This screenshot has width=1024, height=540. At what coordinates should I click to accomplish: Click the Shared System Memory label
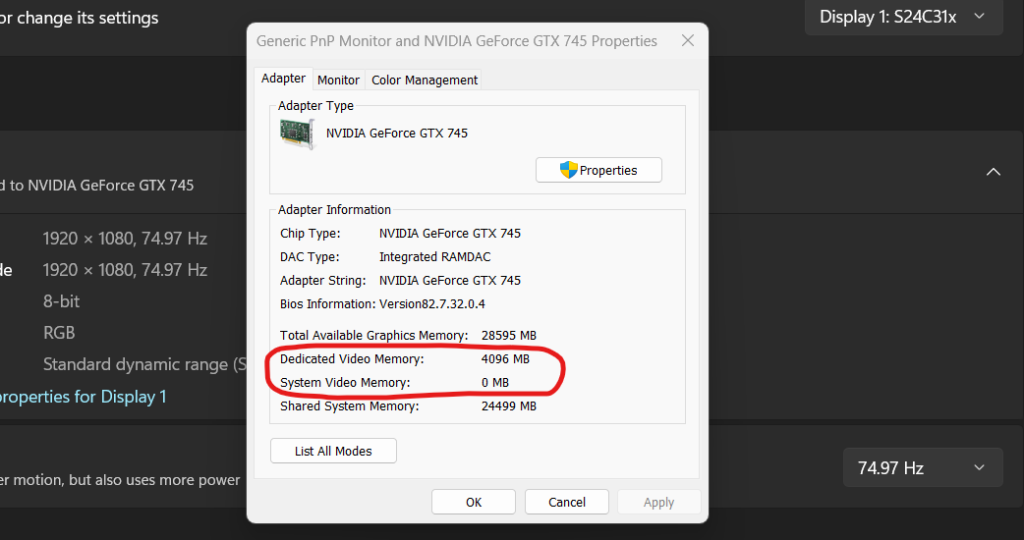pos(349,405)
